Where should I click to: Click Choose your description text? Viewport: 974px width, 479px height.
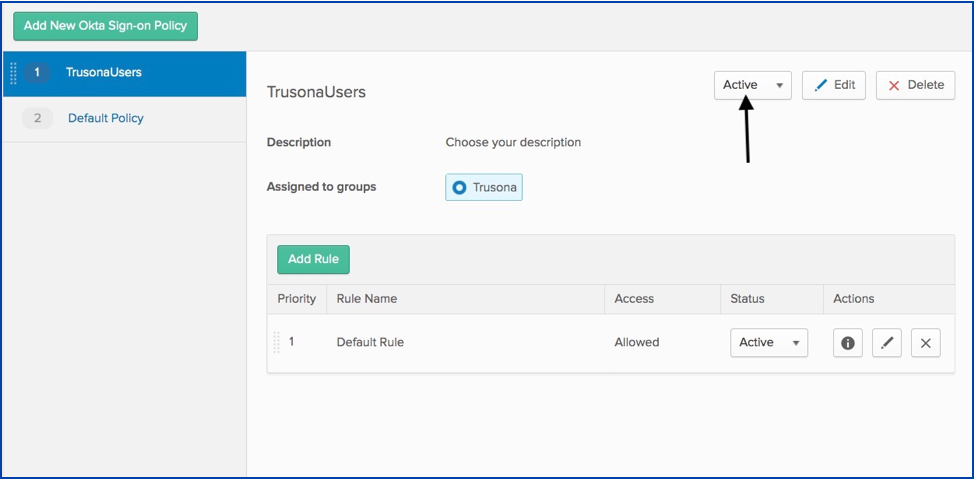513,142
